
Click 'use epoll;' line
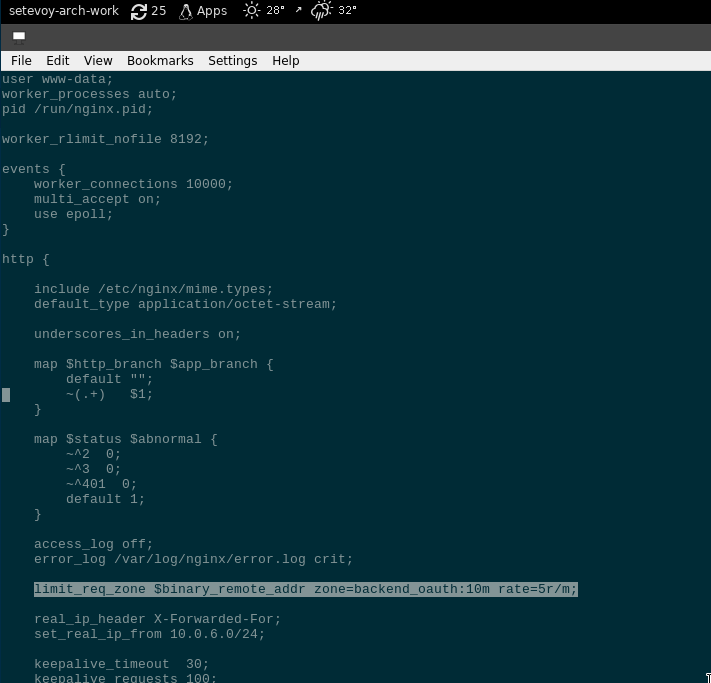click(x=73, y=214)
